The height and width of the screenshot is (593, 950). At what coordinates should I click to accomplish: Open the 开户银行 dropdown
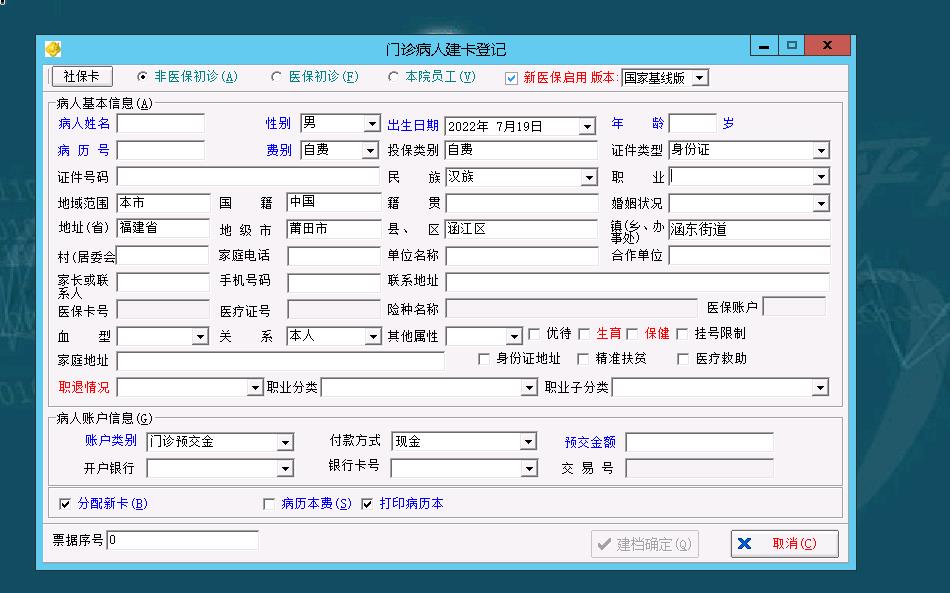(x=285, y=468)
